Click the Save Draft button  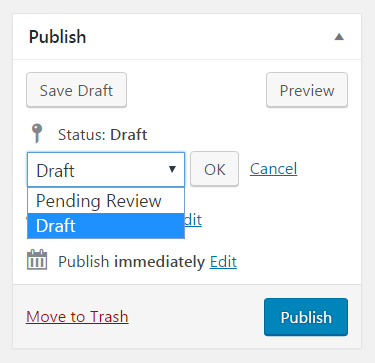pos(76,90)
